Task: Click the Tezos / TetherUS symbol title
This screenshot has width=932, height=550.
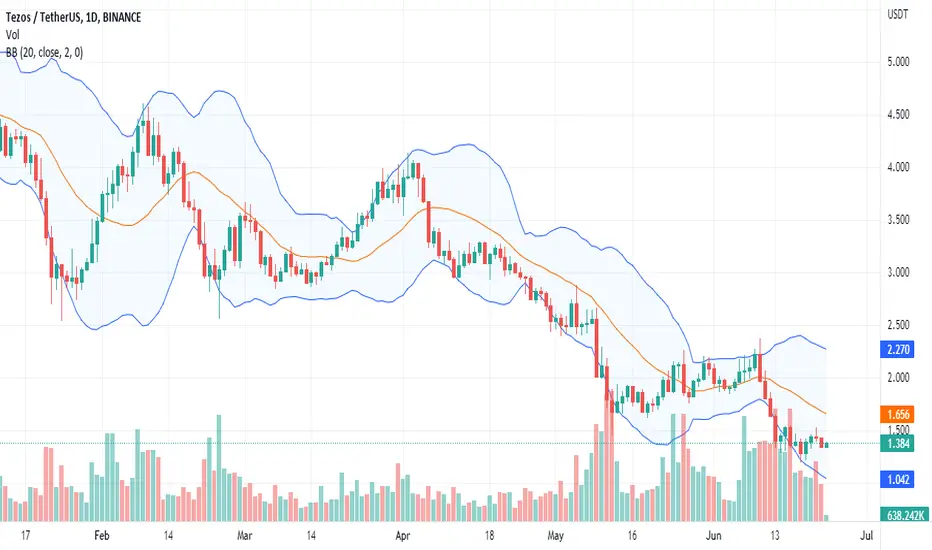Action: click(x=73, y=17)
